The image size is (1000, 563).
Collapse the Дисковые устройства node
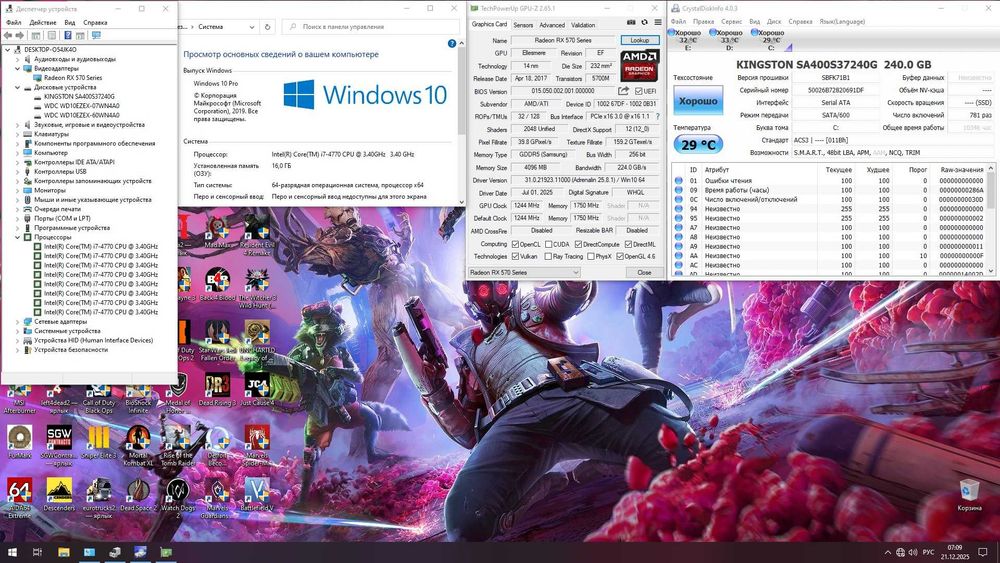(18, 87)
